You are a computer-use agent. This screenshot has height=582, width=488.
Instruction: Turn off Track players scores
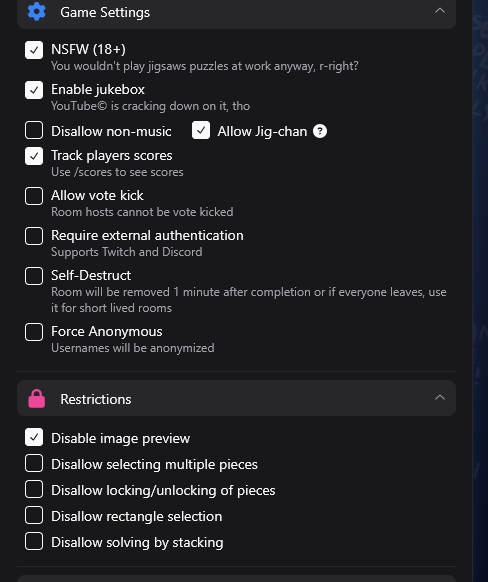click(x=34, y=156)
